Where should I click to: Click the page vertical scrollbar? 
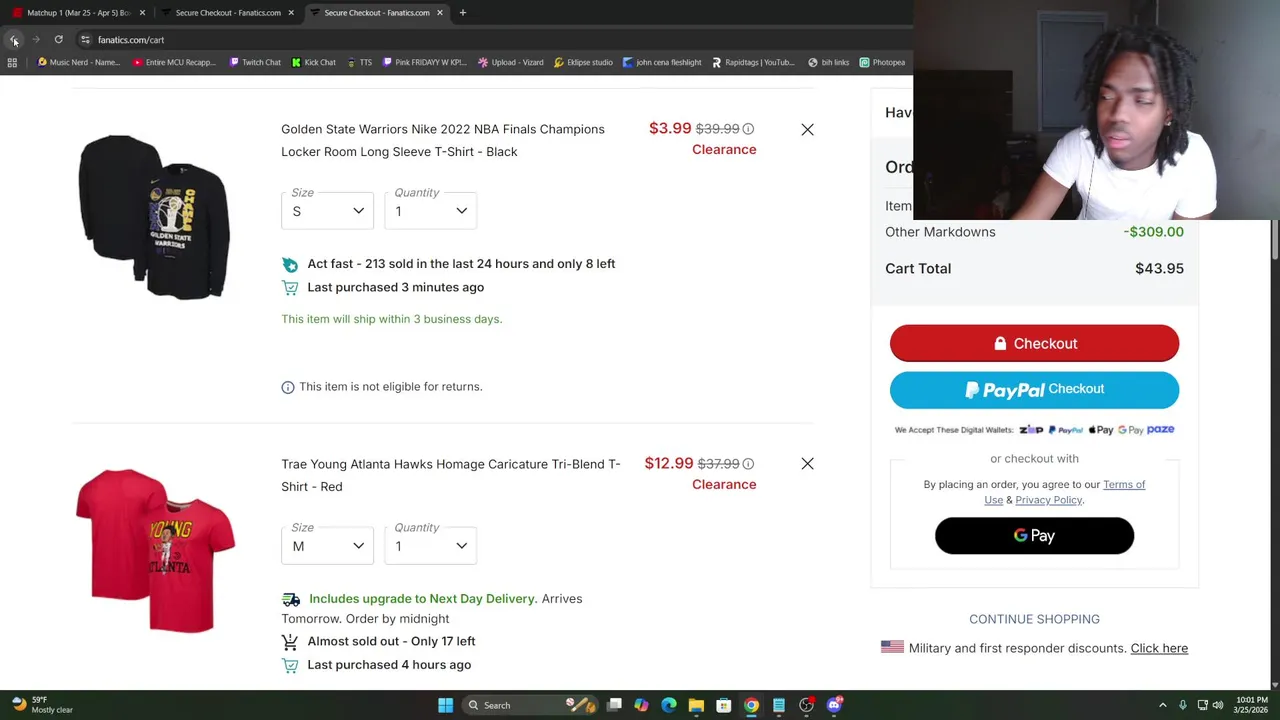1274,240
